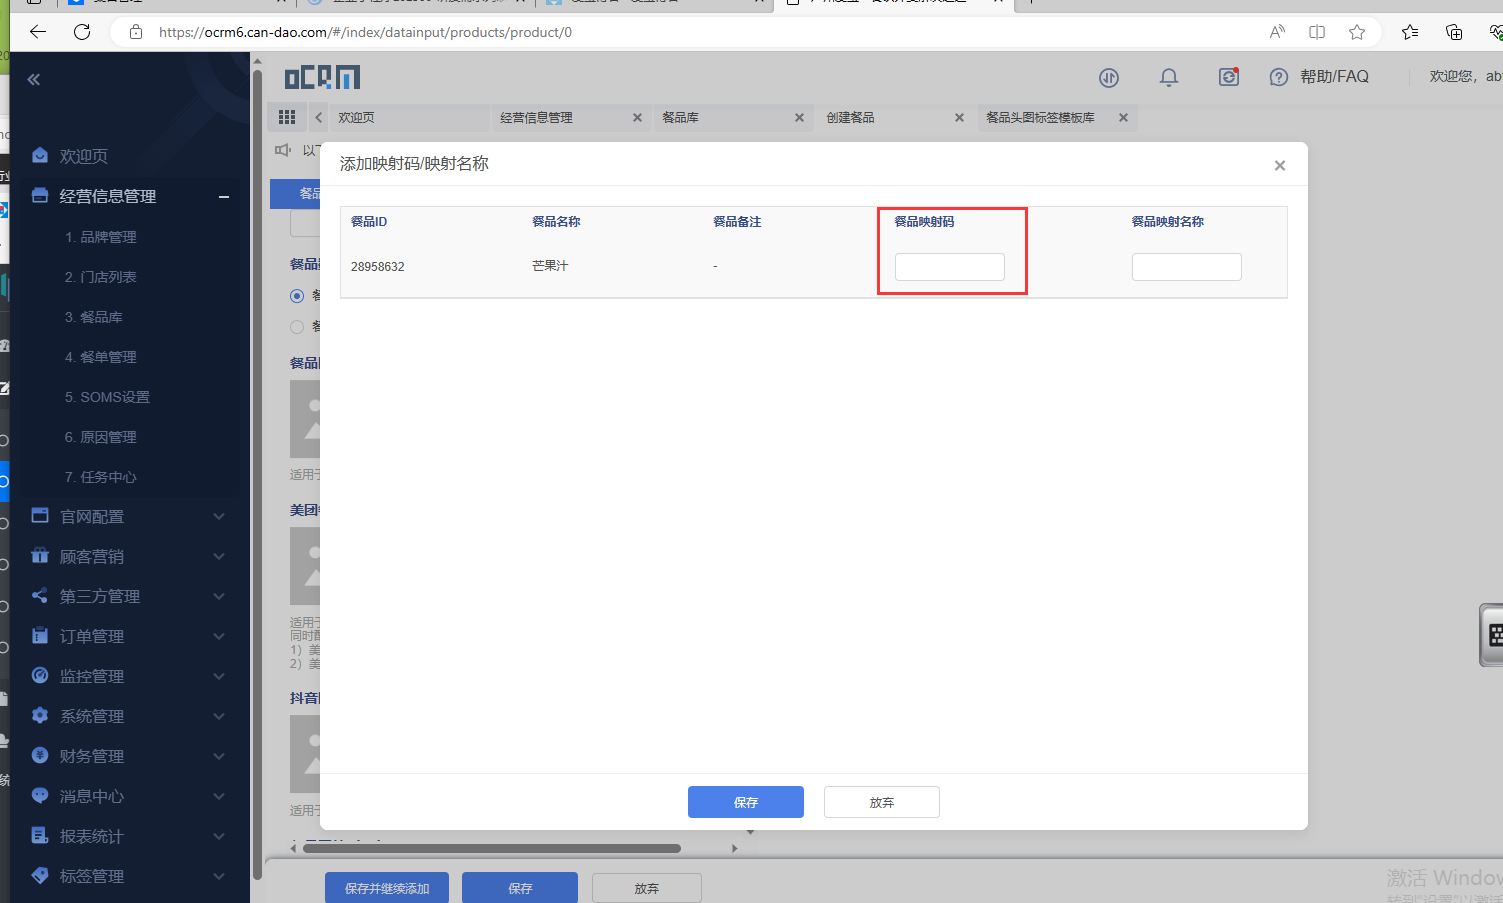Viewport: 1503px width, 903px height.
Task: Click the 经营信息管理 briefcase icon
Action: point(40,196)
